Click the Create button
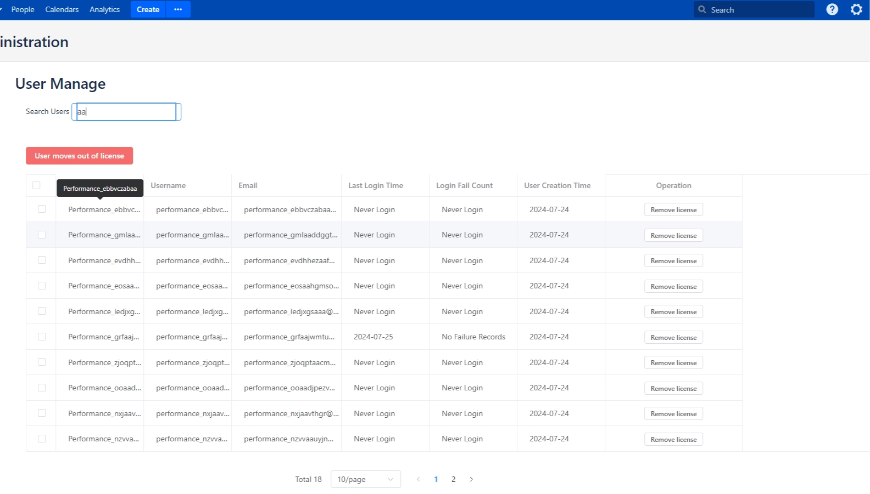 pos(147,9)
